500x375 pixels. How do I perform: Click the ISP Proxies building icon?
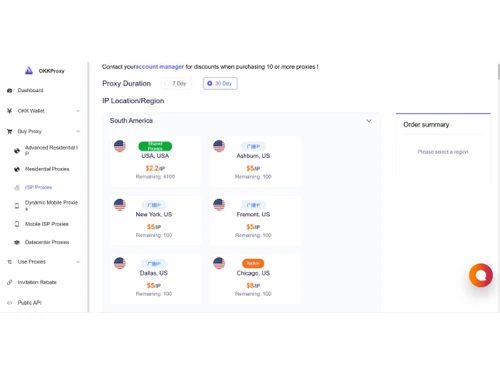click(x=17, y=187)
